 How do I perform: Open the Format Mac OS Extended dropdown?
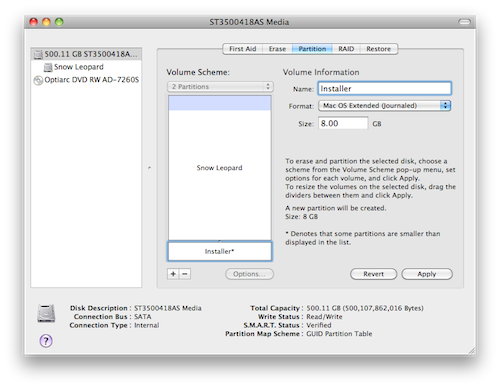[x=385, y=106]
